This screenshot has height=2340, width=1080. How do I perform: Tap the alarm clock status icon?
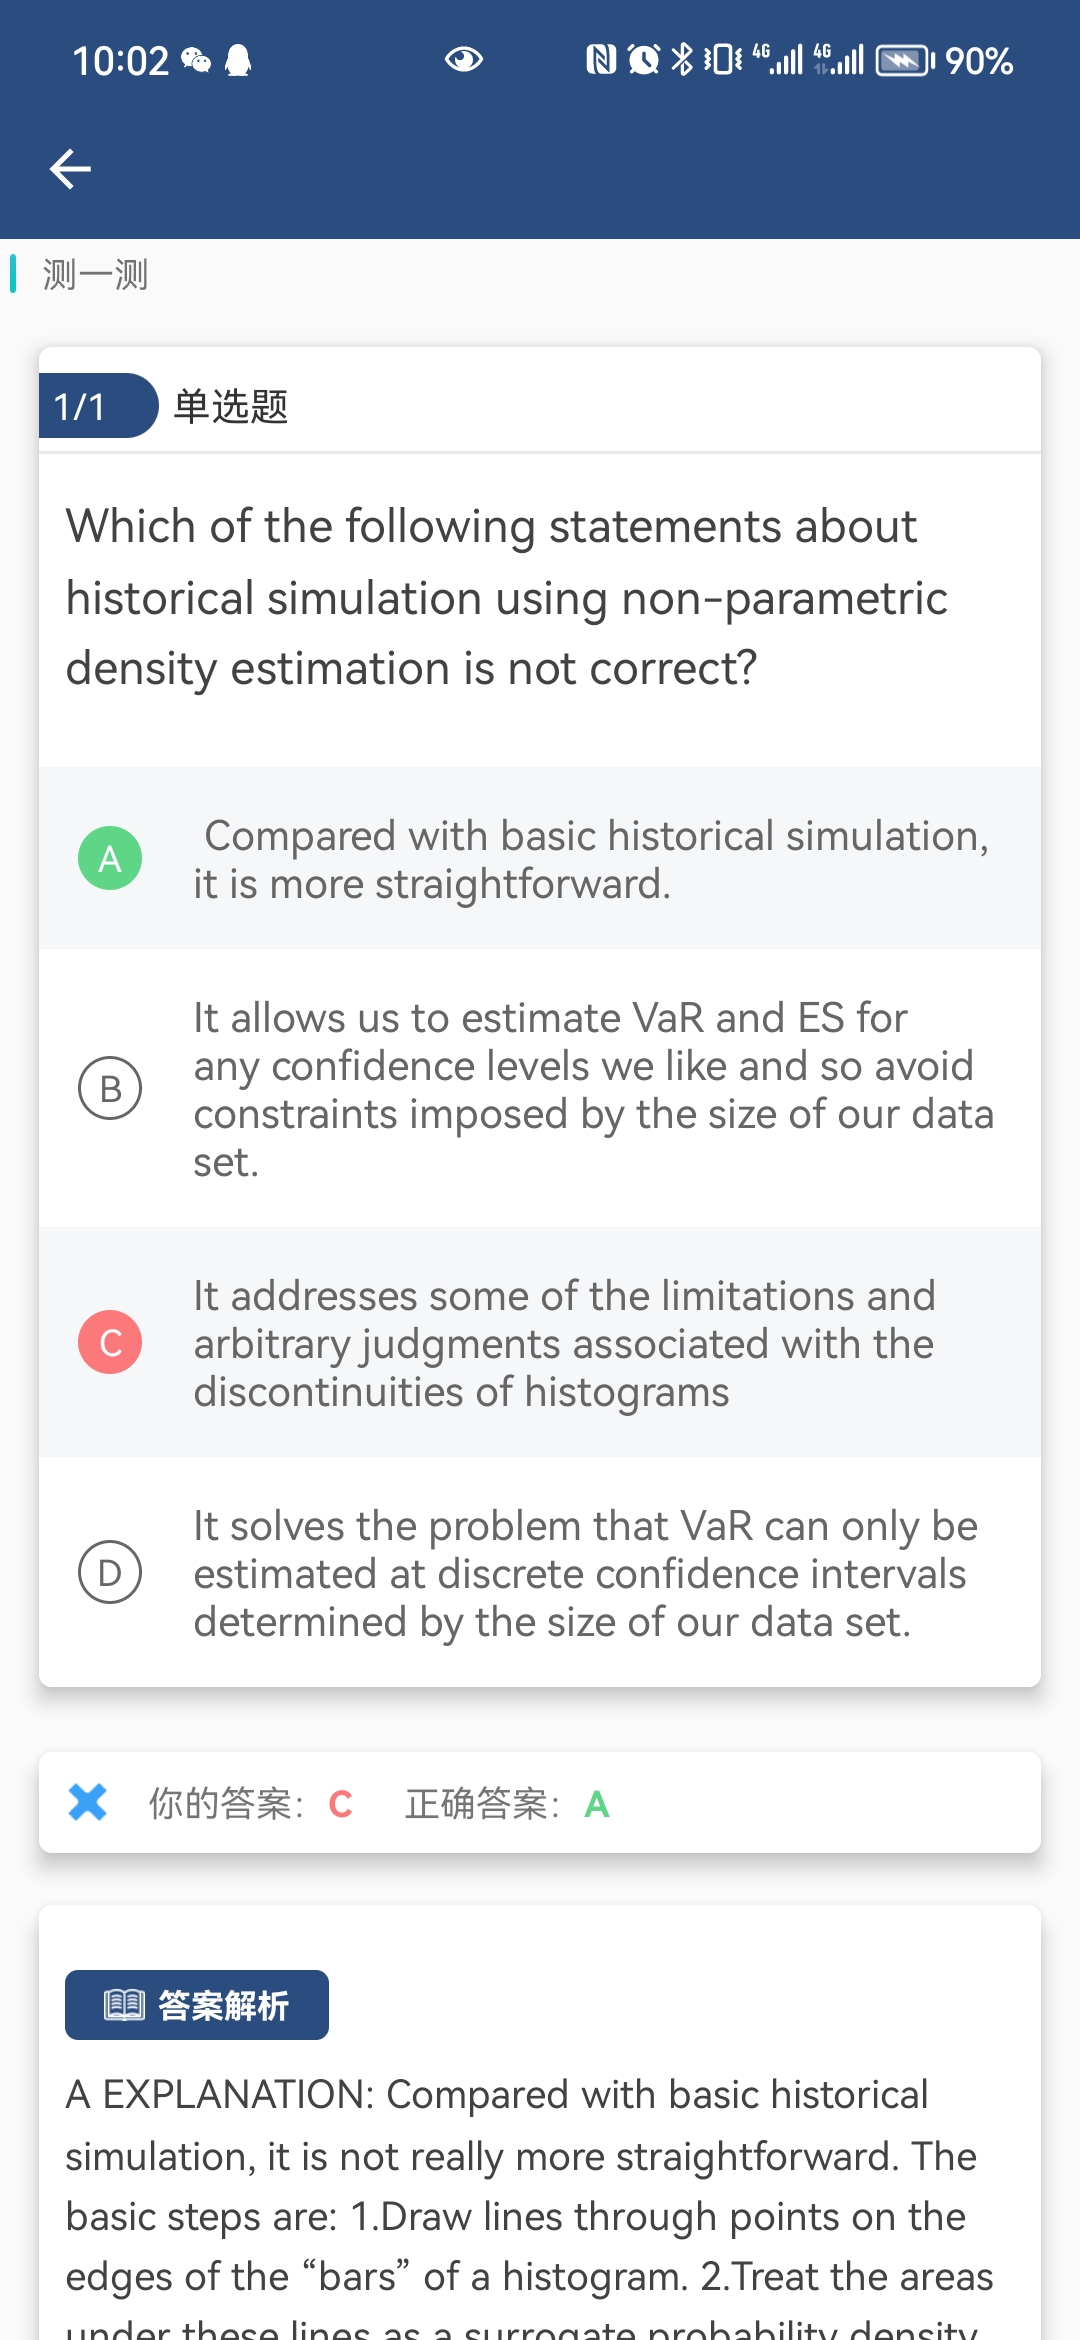(644, 60)
